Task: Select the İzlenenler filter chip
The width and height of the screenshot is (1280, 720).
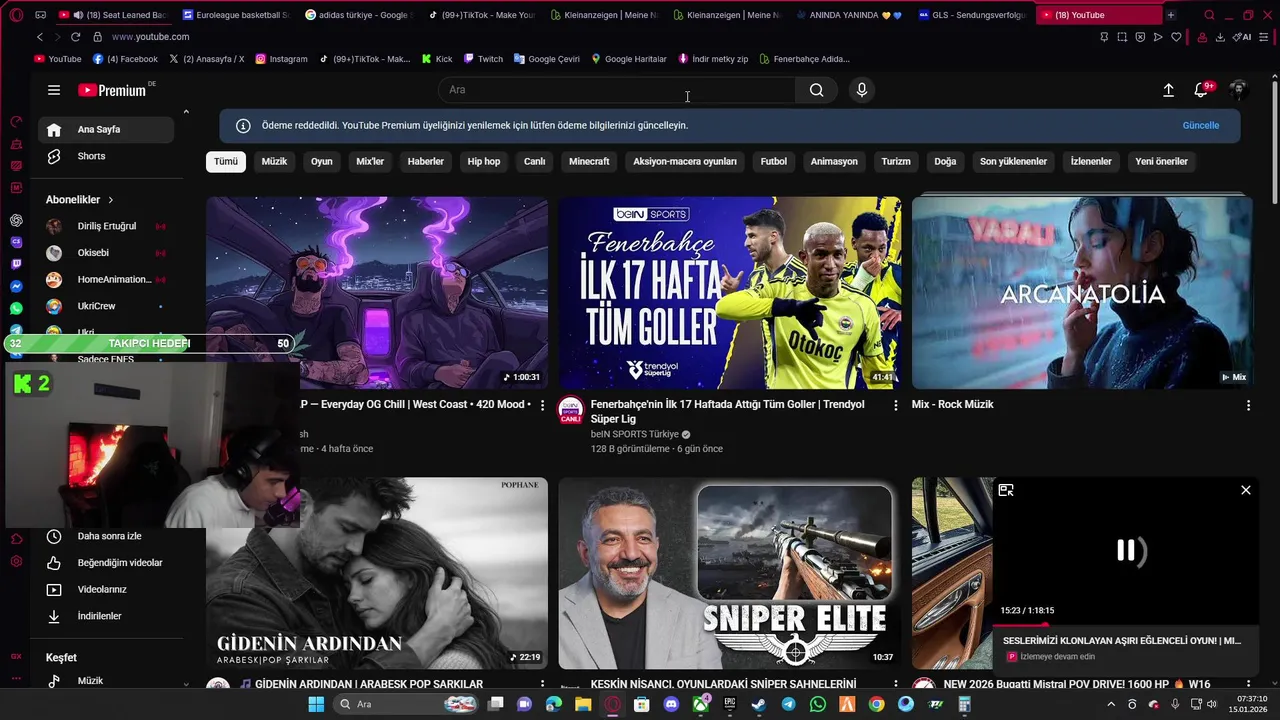Action: click(x=1091, y=162)
